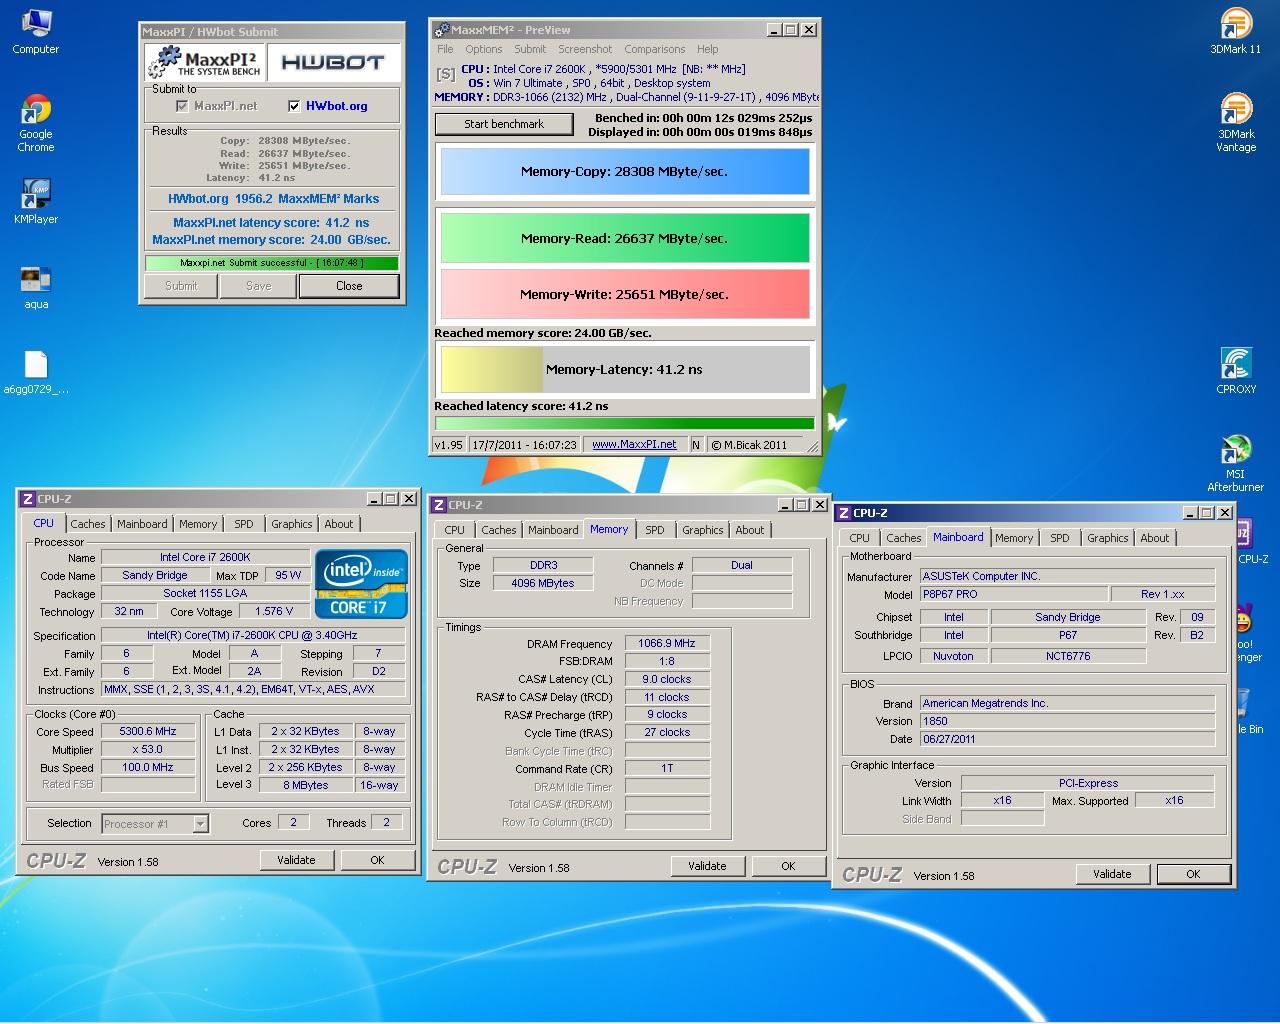Click the MaxxMEM² title bar icon

[x=442, y=30]
